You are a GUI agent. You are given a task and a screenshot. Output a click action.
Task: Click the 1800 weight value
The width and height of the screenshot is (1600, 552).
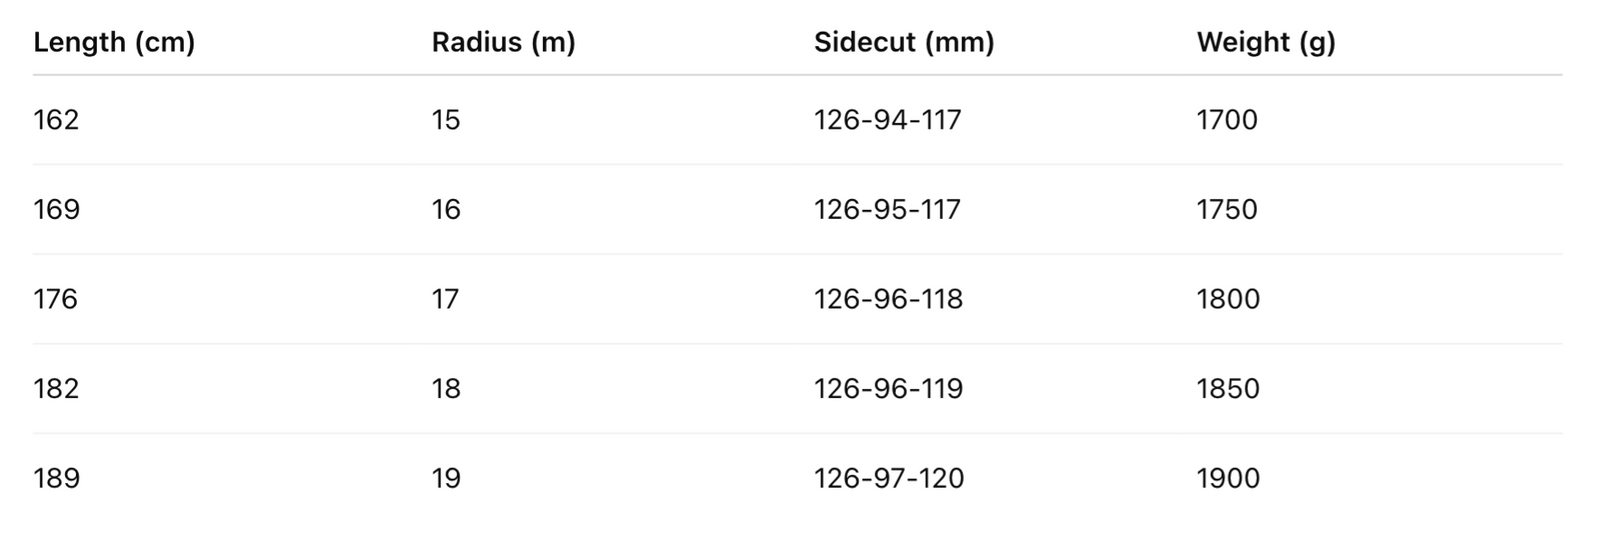coord(1228,299)
